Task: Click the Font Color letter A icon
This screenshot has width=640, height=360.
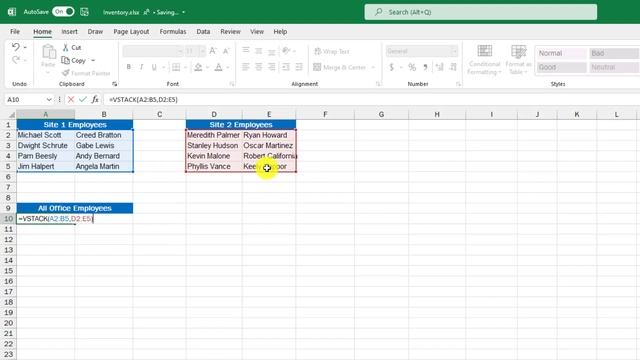Action: pyautogui.click(x=219, y=67)
